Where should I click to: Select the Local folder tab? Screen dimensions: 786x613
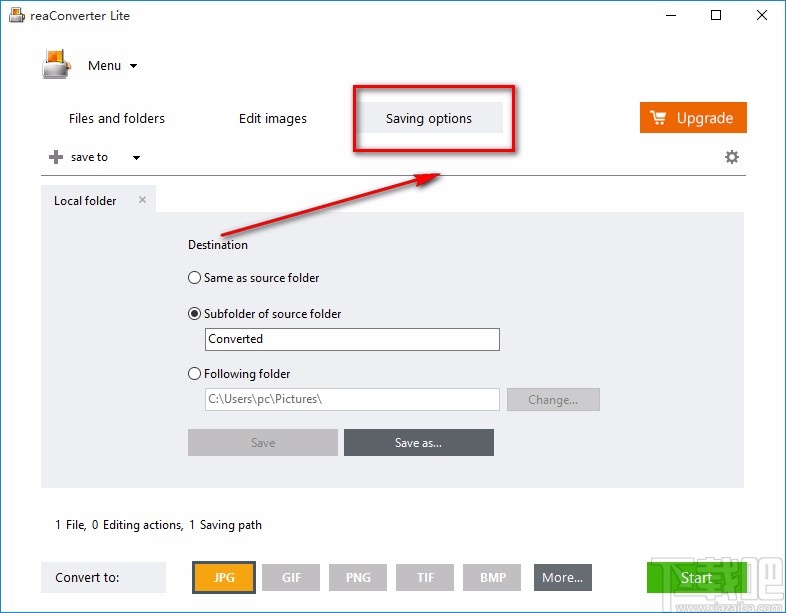[x=98, y=200]
